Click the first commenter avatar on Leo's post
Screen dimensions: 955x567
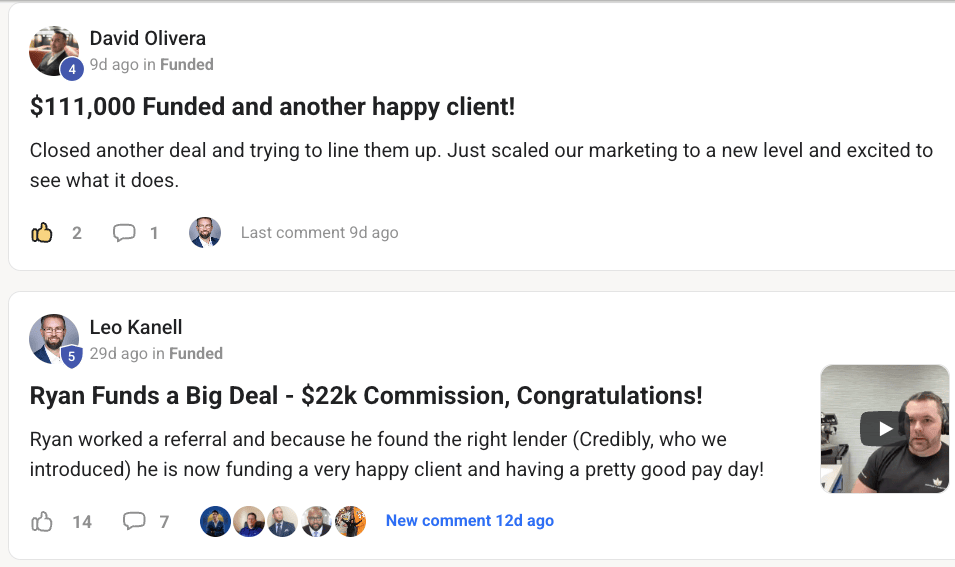216,521
